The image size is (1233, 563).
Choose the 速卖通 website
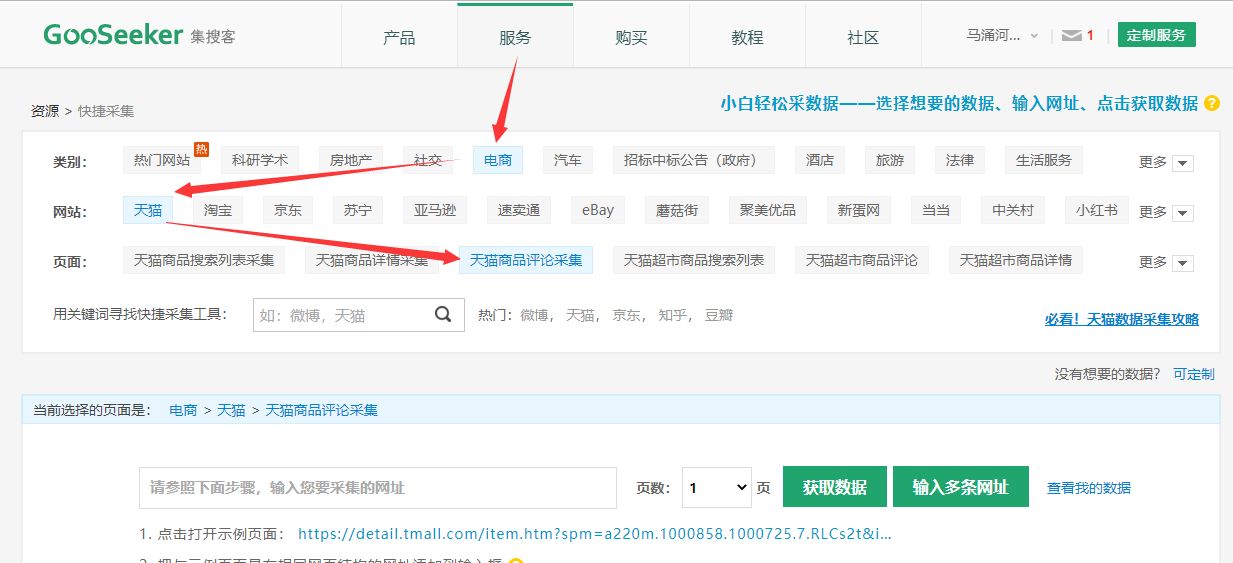click(519, 210)
